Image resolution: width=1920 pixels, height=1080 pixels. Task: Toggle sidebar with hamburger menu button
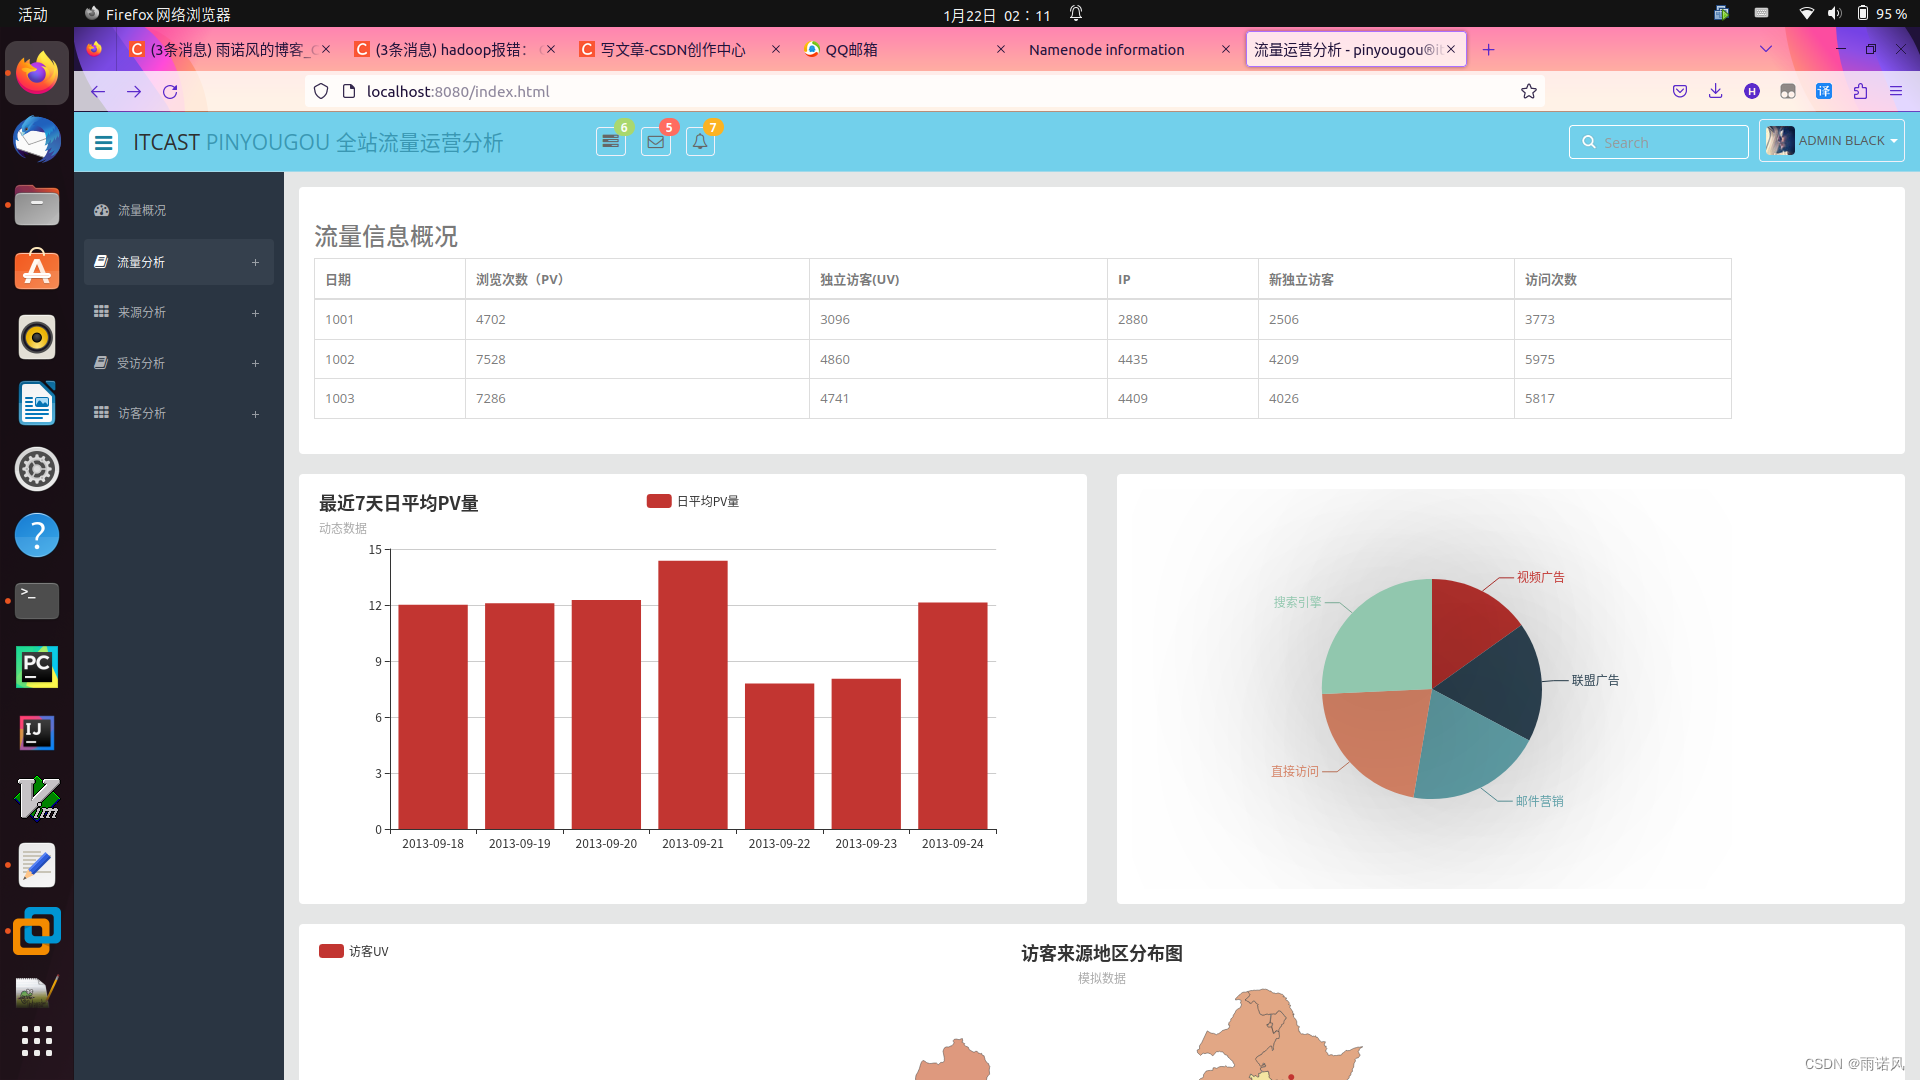coord(103,143)
